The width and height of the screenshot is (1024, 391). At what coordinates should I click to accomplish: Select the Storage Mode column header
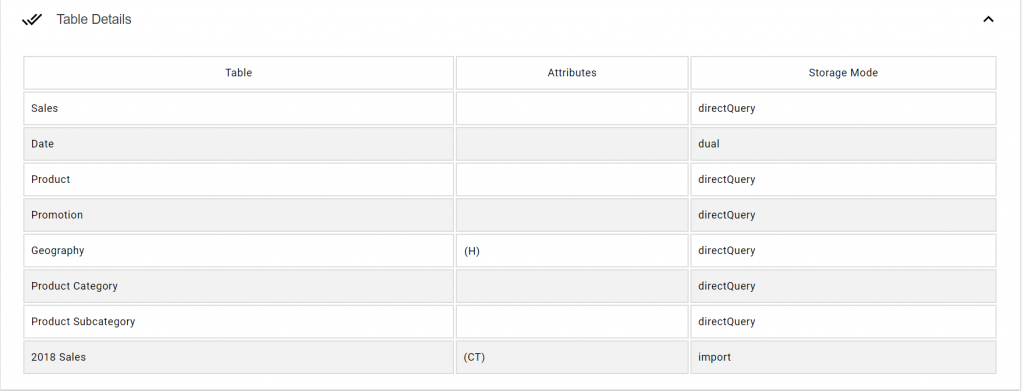coord(843,72)
